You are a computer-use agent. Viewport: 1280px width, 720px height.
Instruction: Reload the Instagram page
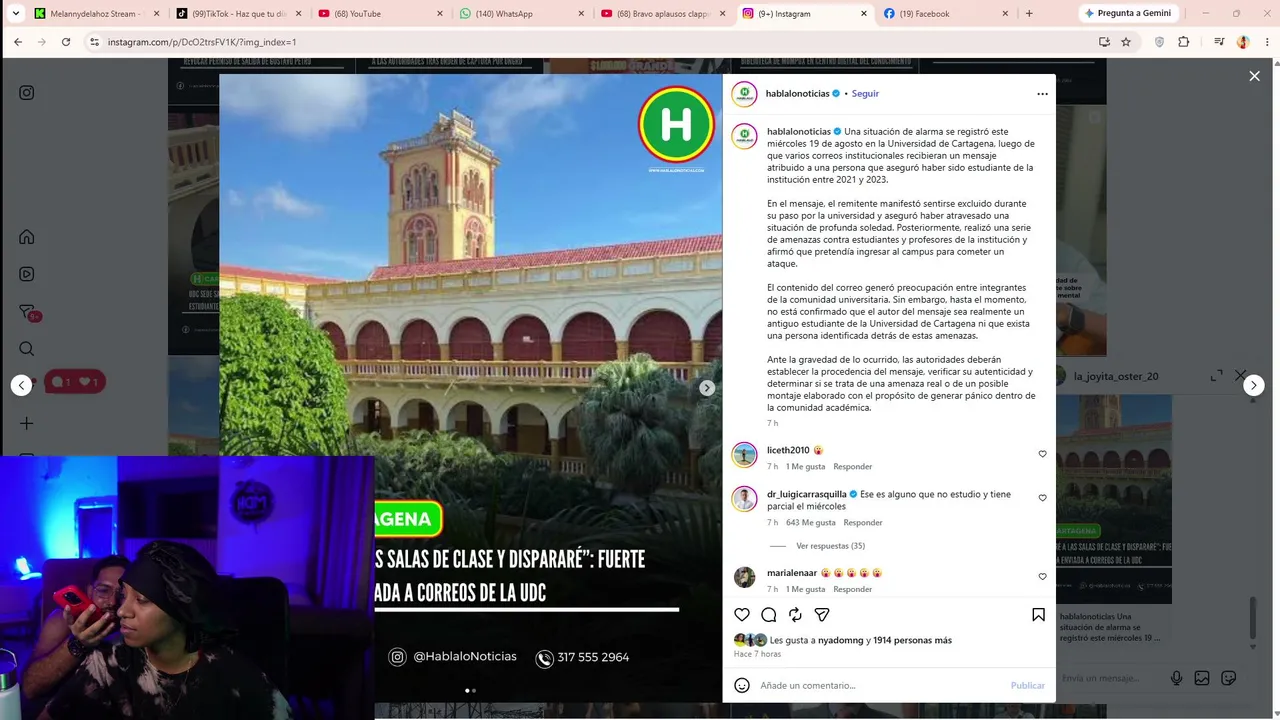[66, 42]
